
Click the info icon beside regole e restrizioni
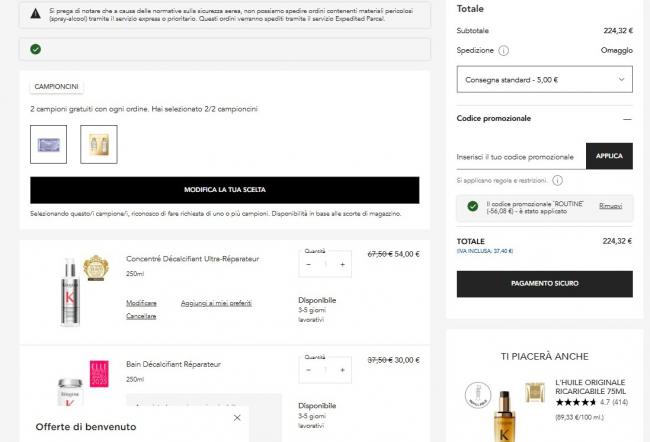(x=557, y=181)
